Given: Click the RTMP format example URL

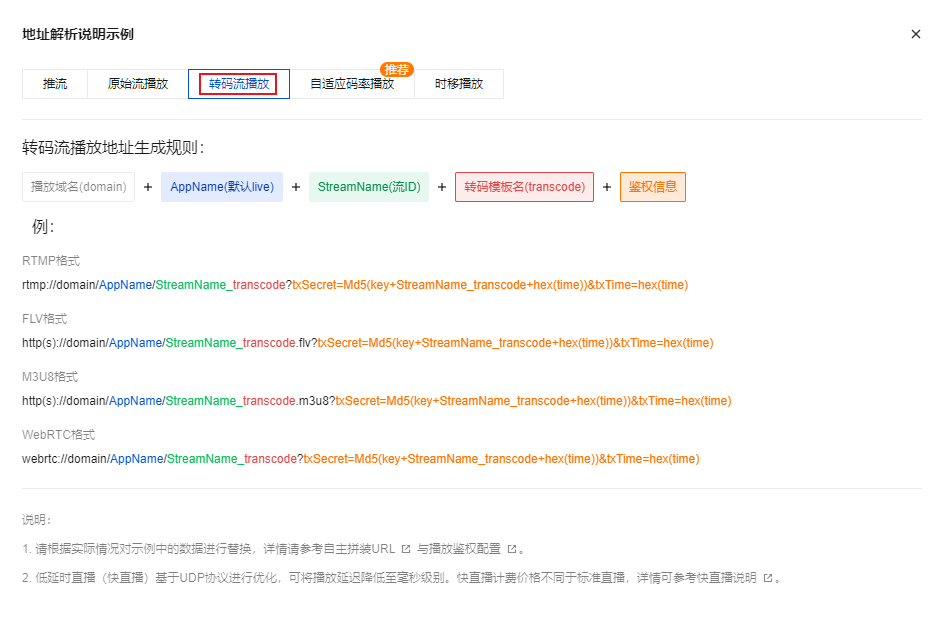Looking at the screenshot, I should 355,285.
